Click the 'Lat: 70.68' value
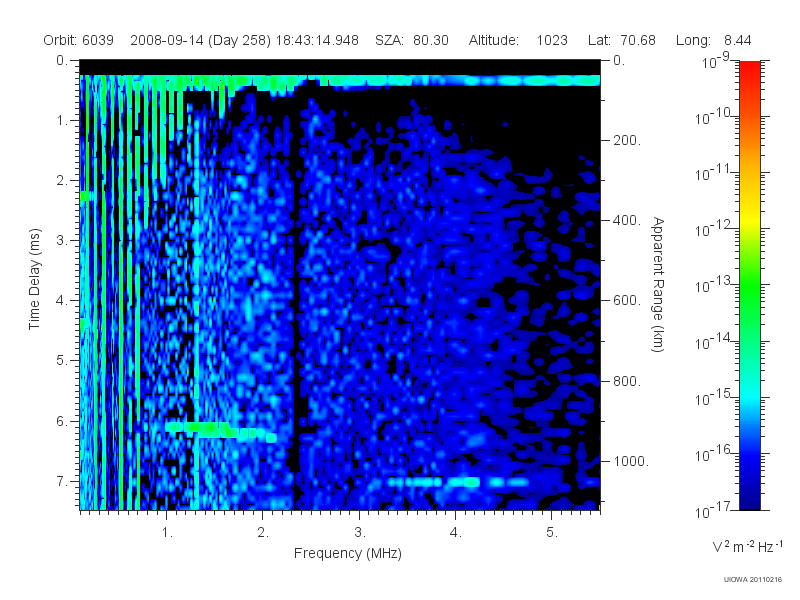This screenshot has height=600, width=800. pyautogui.click(x=621, y=40)
